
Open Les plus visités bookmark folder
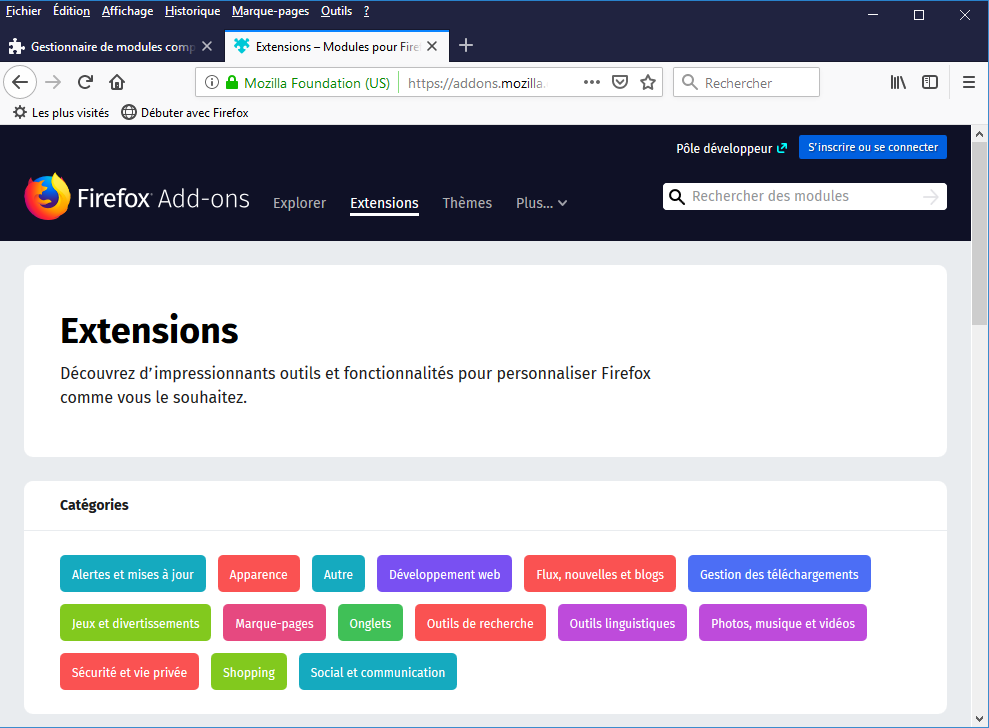pyautogui.click(x=61, y=112)
